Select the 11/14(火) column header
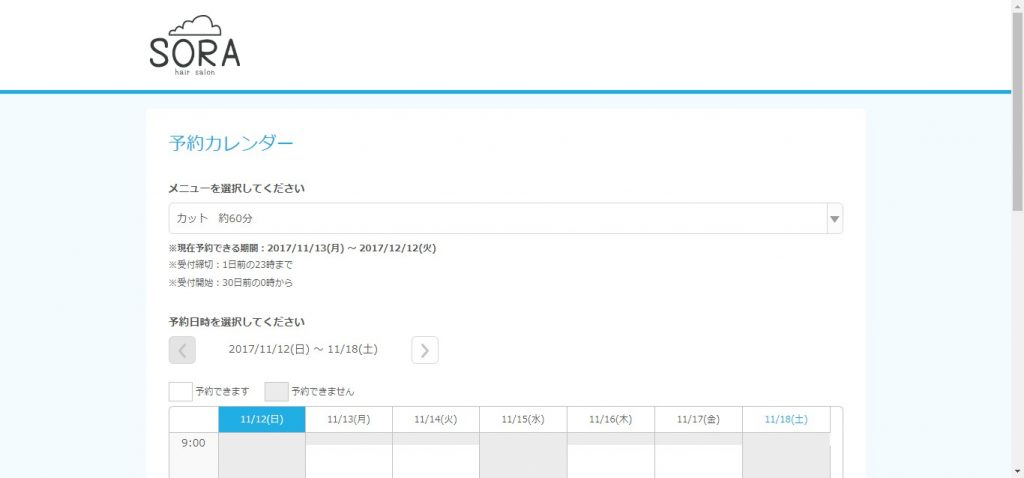This screenshot has height=478, width=1024. [x=436, y=419]
